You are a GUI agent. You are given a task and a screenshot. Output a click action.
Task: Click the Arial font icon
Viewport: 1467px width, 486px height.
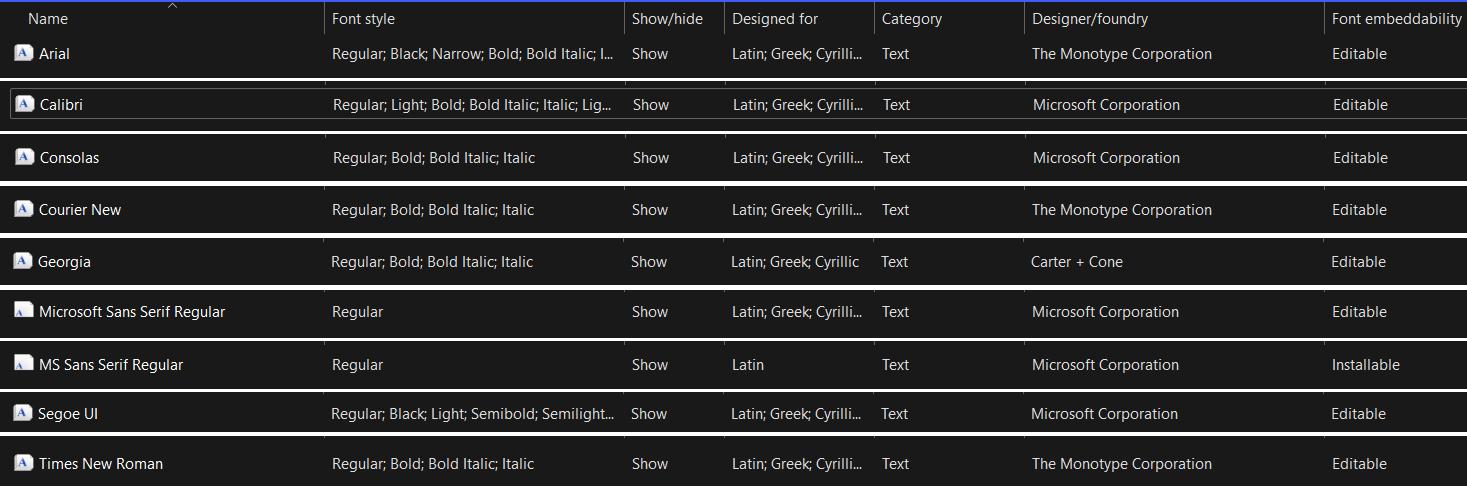click(24, 53)
